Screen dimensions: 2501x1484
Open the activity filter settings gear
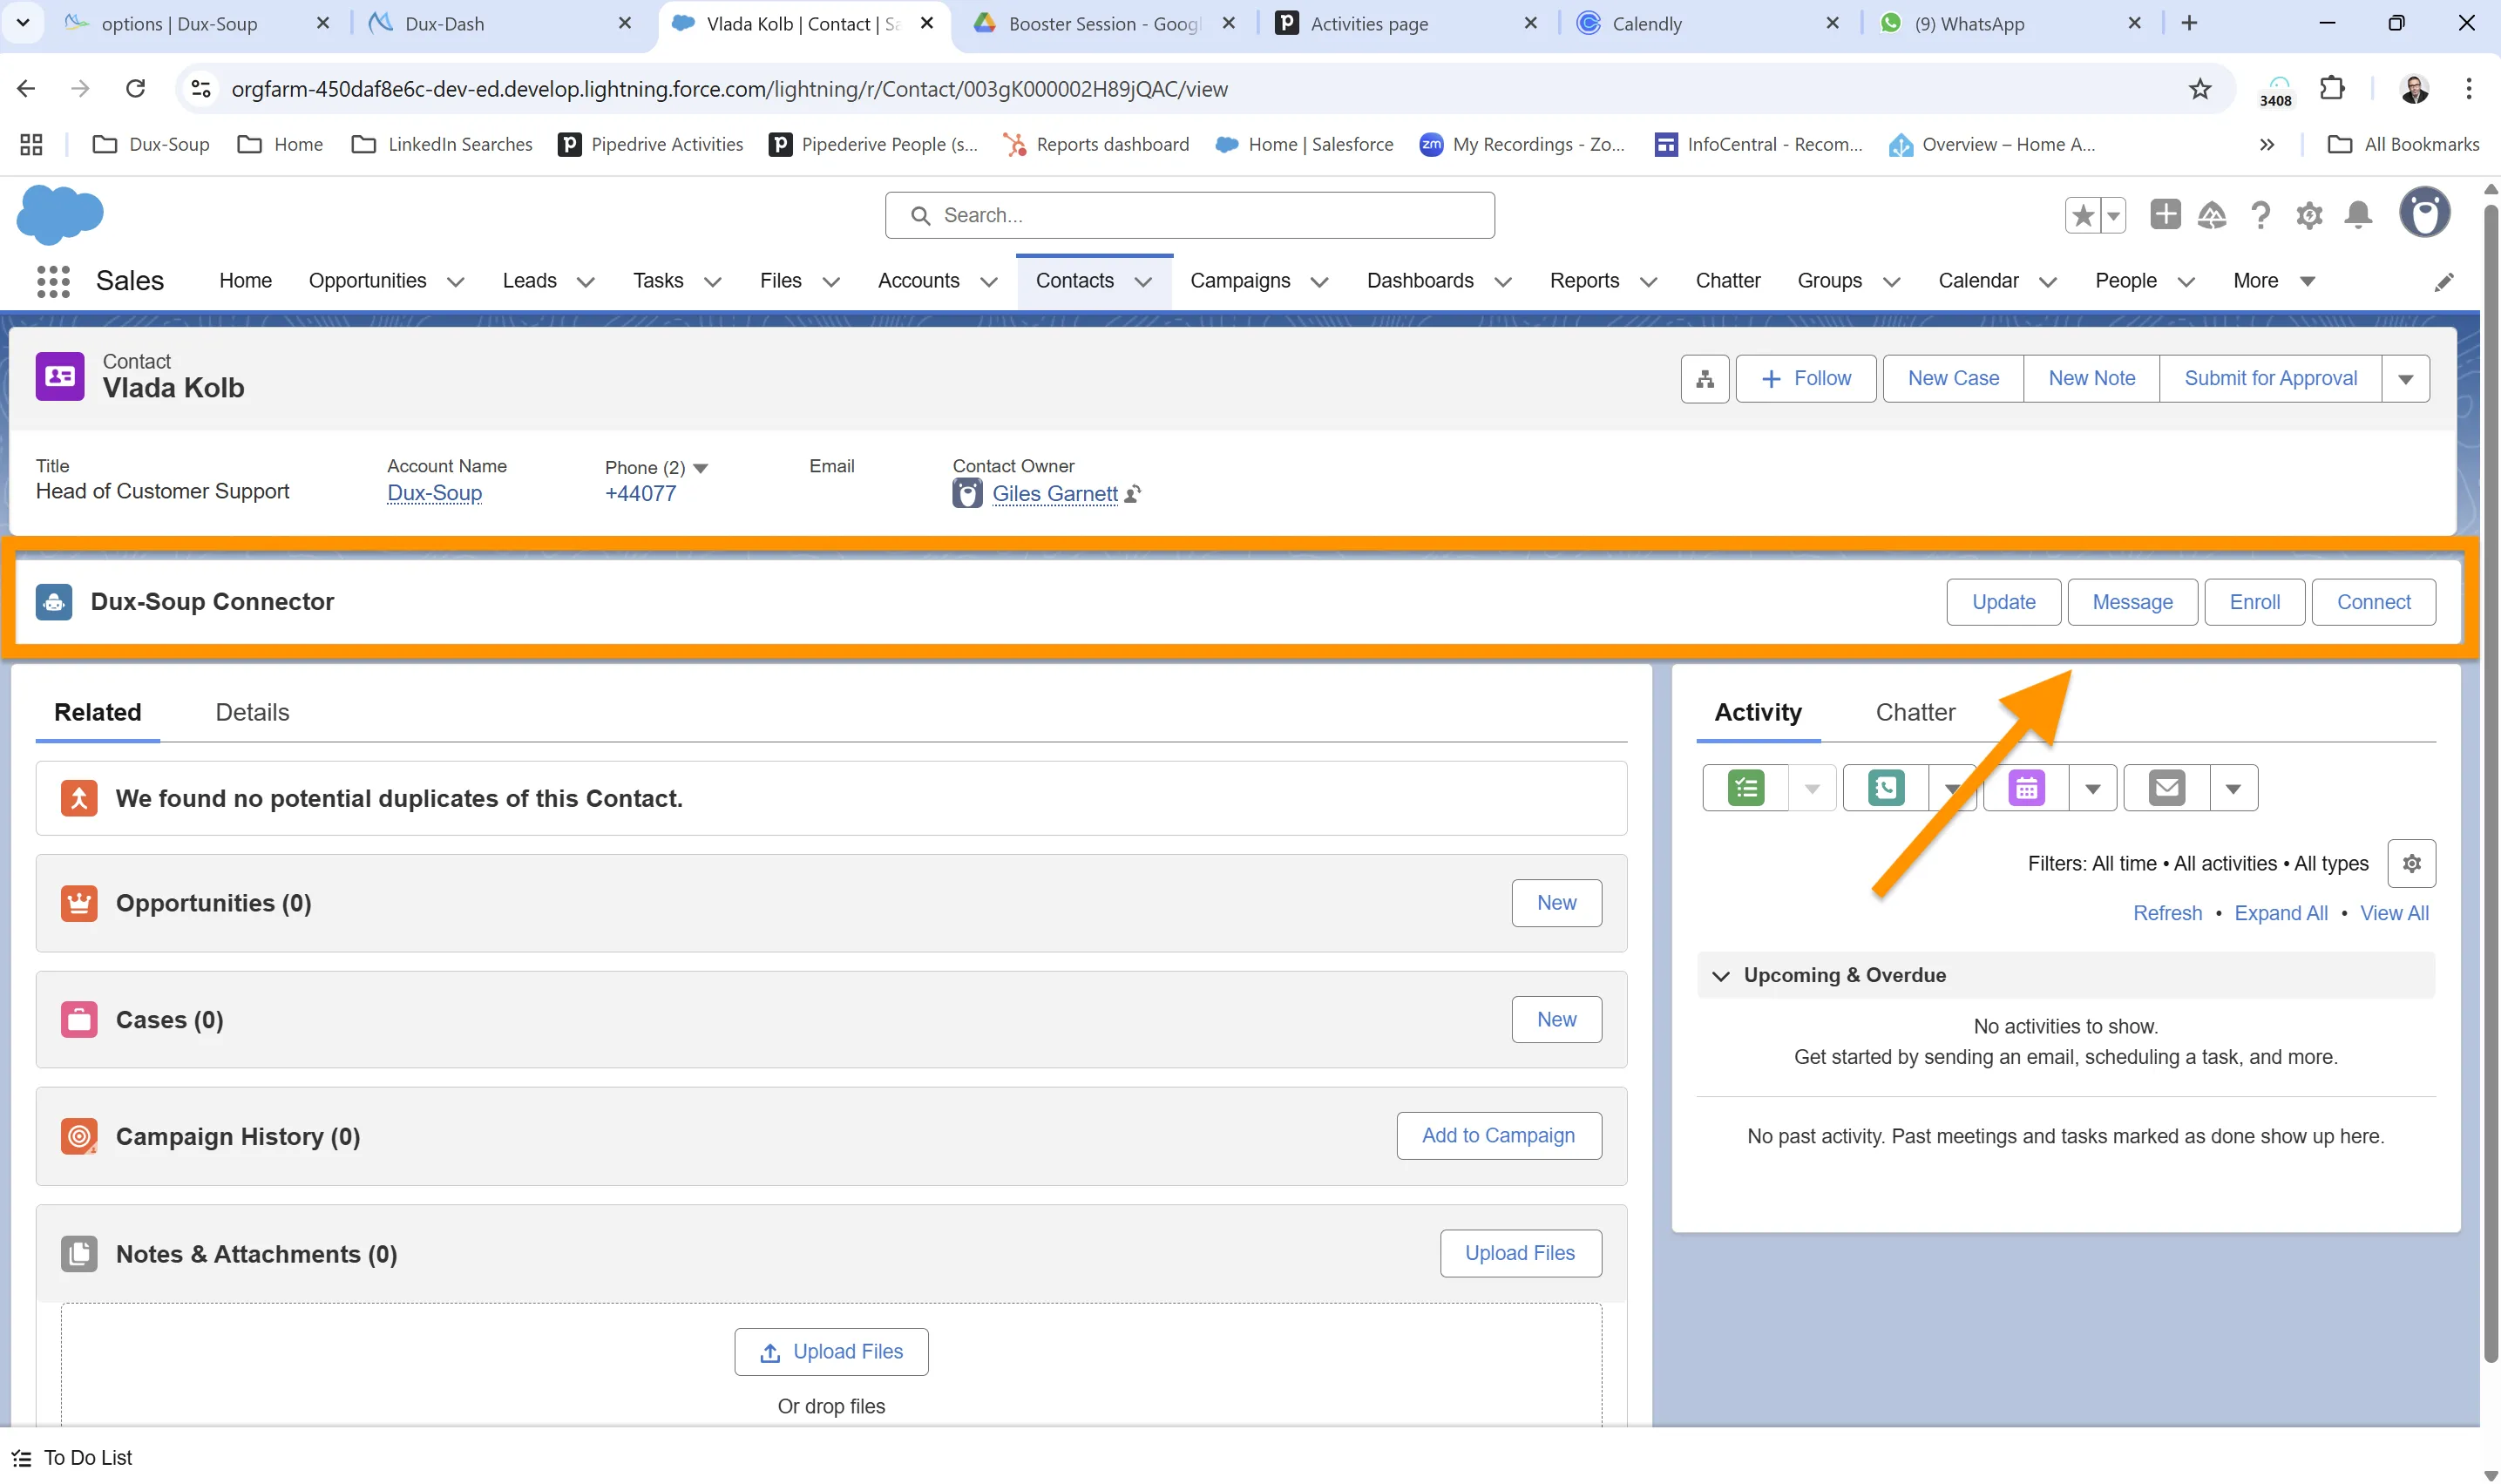[x=2411, y=863]
